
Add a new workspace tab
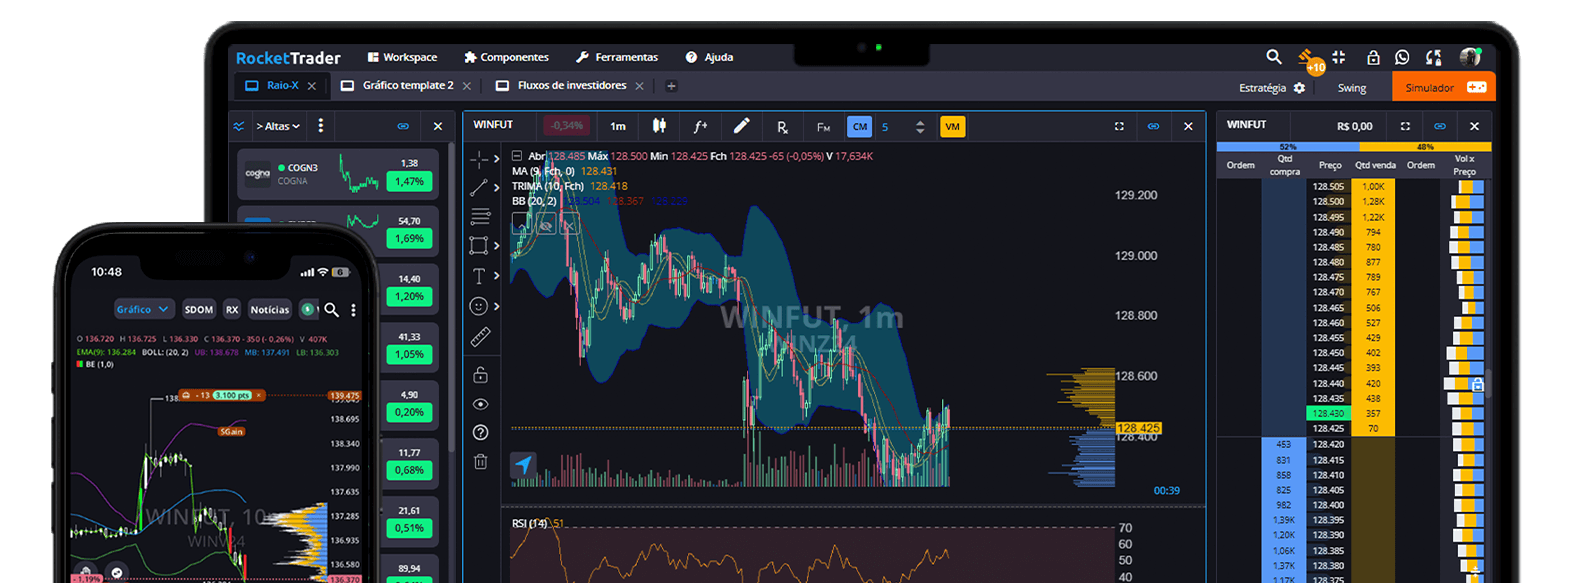click(x=671, y=86)
